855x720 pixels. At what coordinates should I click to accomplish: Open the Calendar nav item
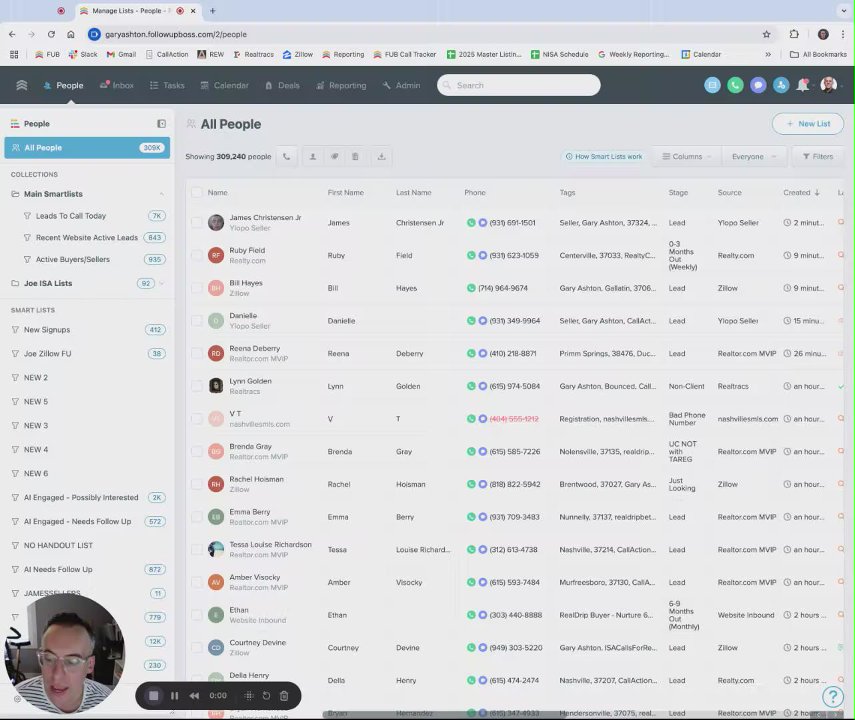[x=225, y=85]
